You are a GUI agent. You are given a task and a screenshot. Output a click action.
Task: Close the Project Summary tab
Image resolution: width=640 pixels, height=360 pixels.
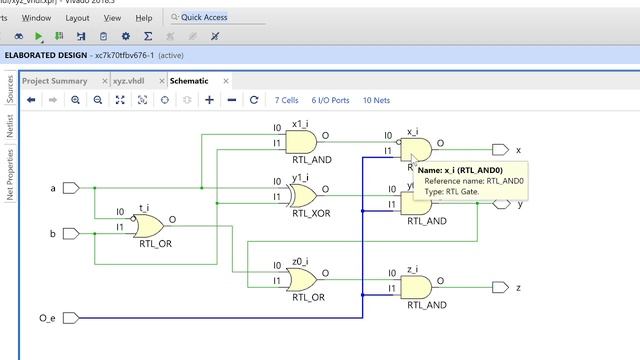coord(104,81)
